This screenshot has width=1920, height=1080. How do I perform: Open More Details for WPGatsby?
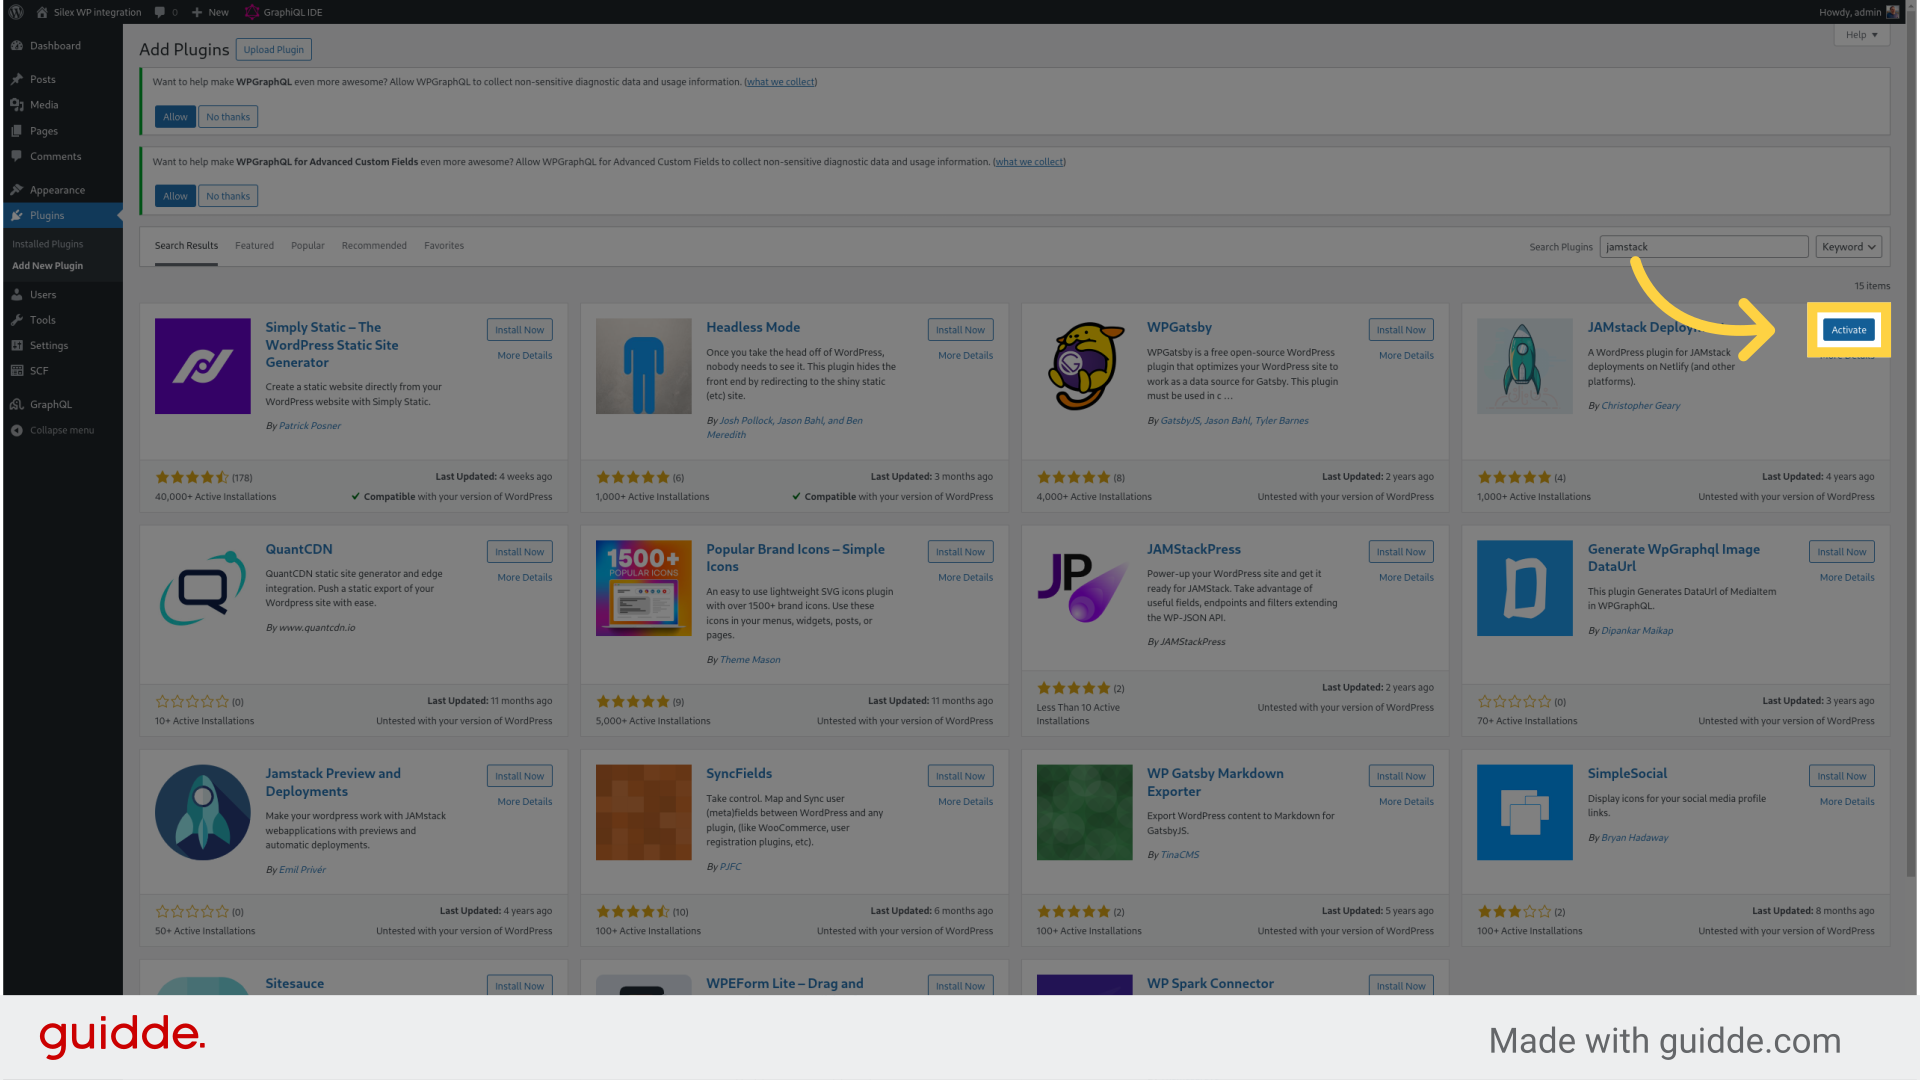coord(1406,356)
